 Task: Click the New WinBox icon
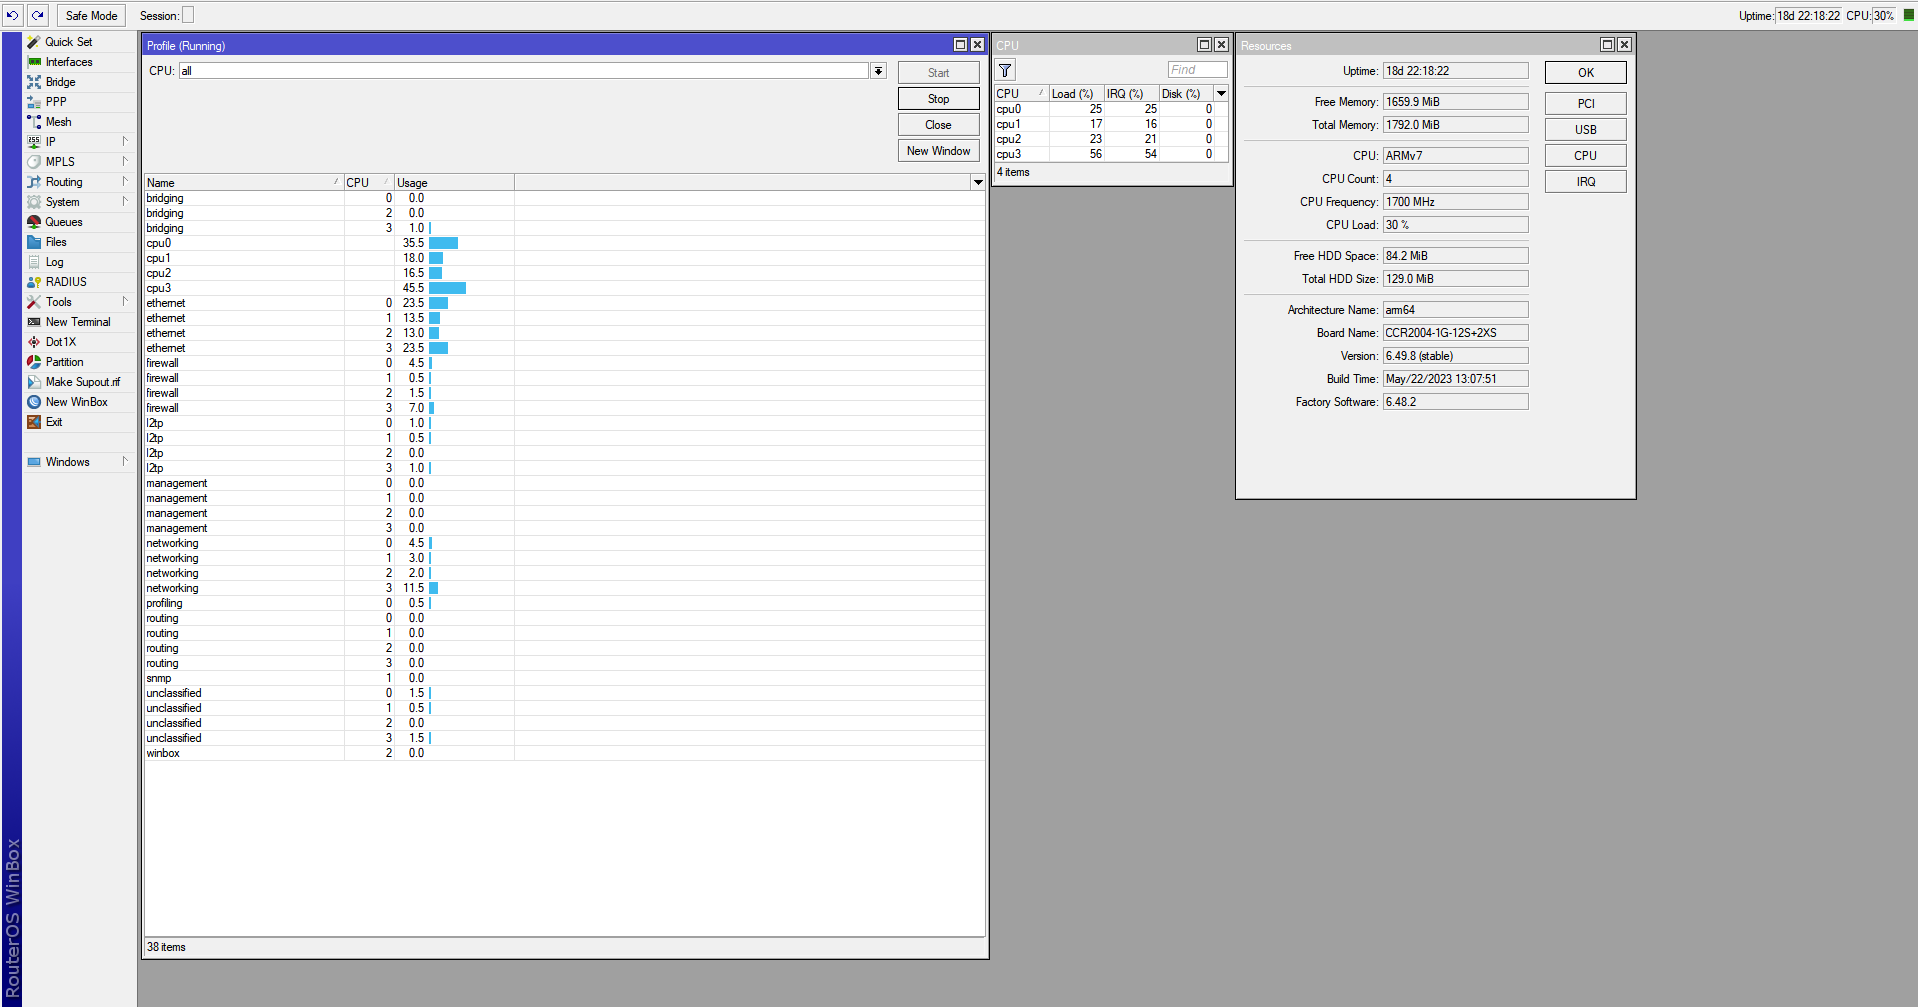(34, 402)
